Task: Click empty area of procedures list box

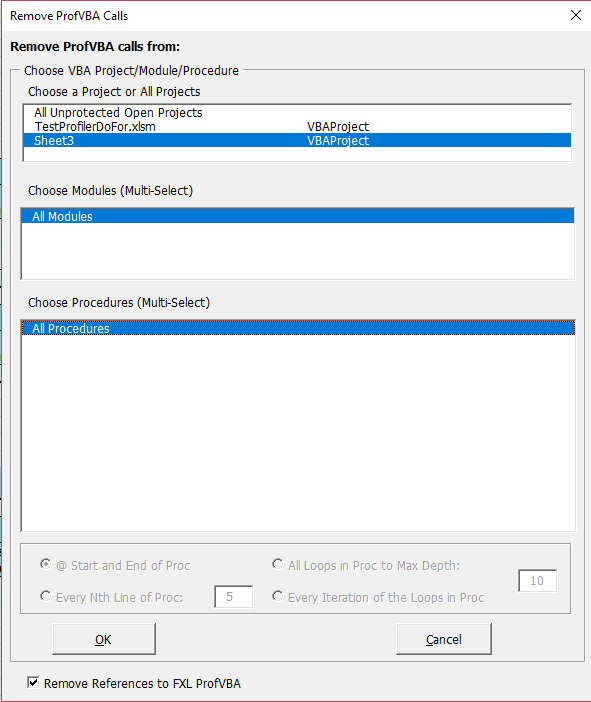Action: (x=298, y=432)
